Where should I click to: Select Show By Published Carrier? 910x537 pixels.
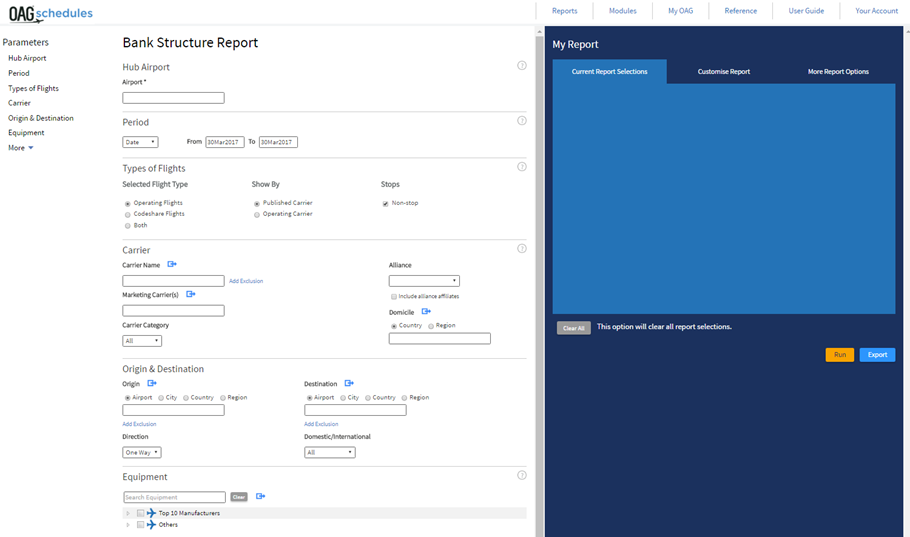257,204
